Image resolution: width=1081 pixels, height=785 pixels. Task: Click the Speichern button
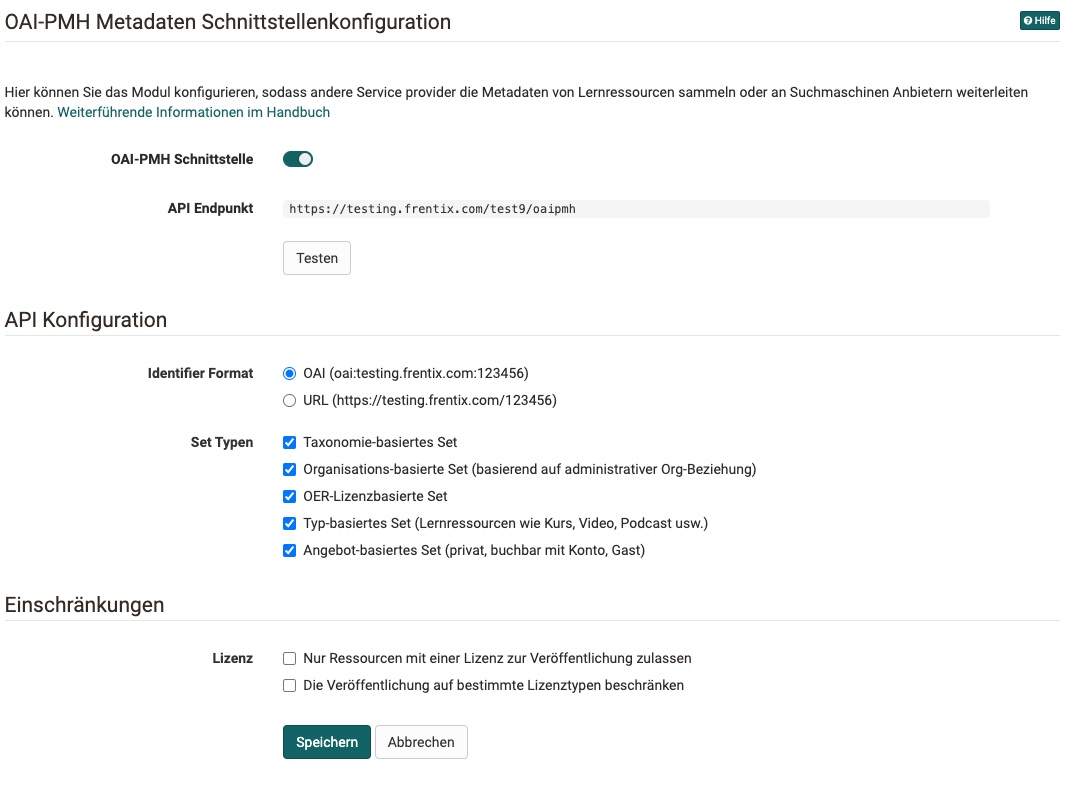327,742
